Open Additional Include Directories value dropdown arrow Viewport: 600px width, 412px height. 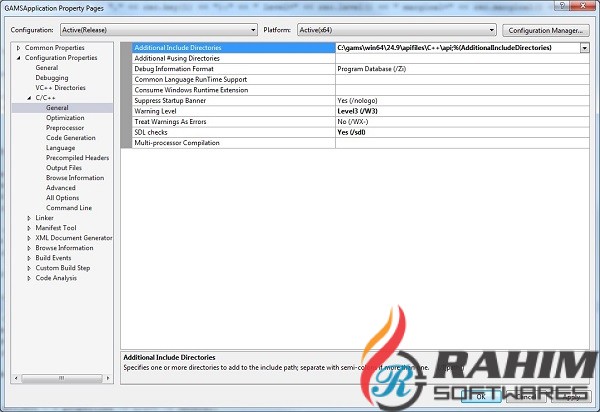(584, 48)
